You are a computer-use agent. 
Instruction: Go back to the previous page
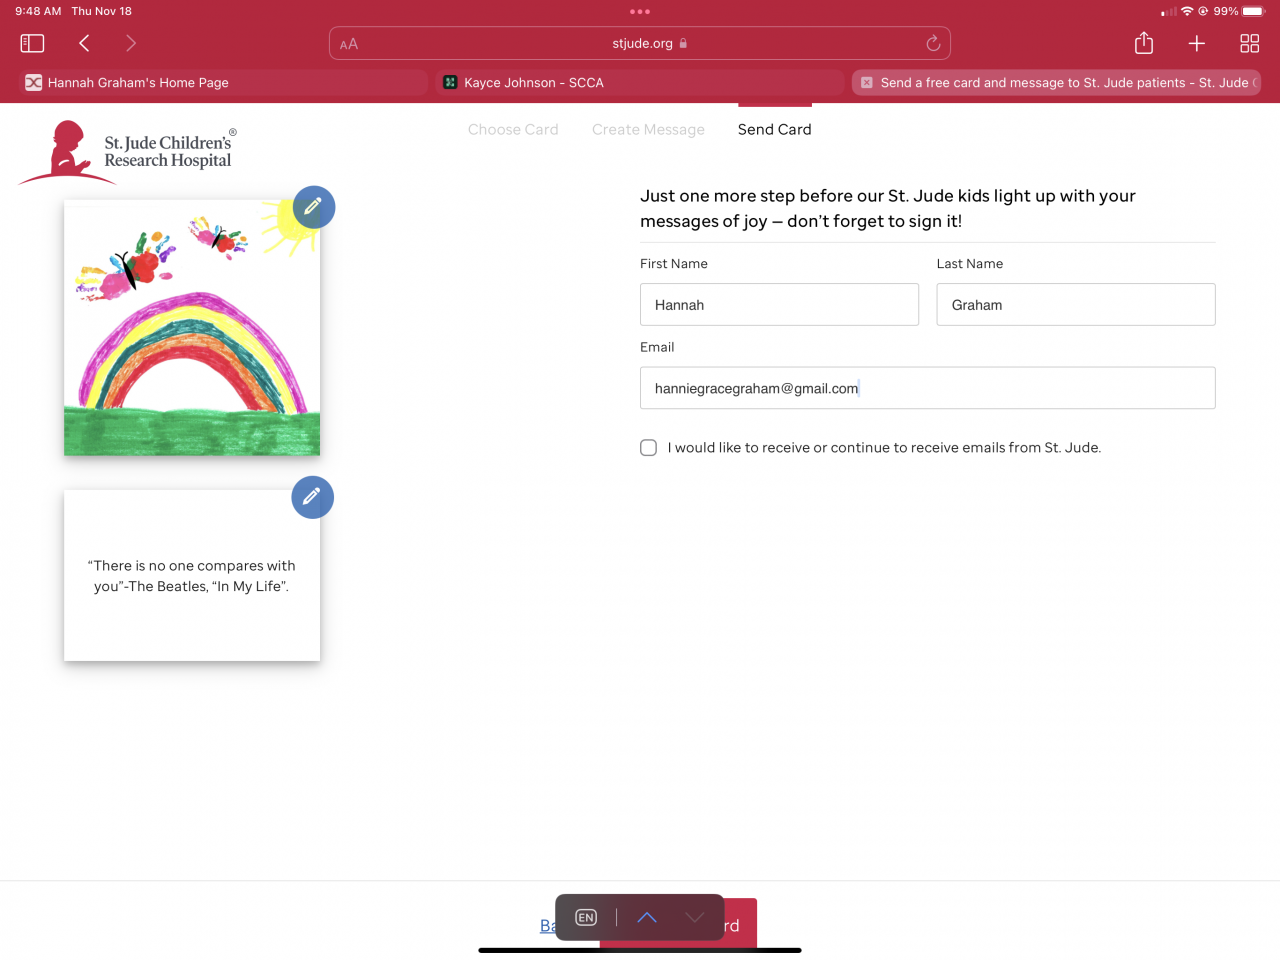[x=84, y=43]
